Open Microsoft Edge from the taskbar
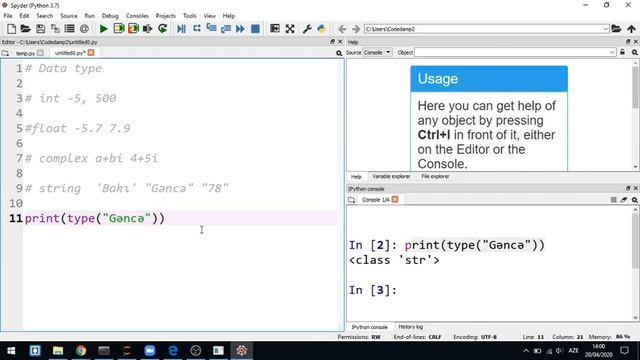640x360 pixels. point(173,351)
